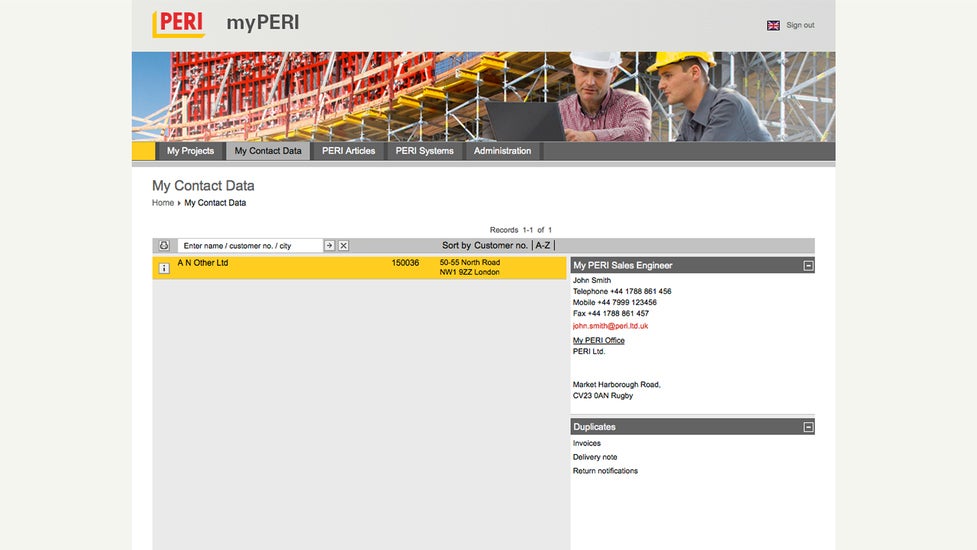Open the My Projects tab
Screen dimensions: 977x550
tap(190, 151)
